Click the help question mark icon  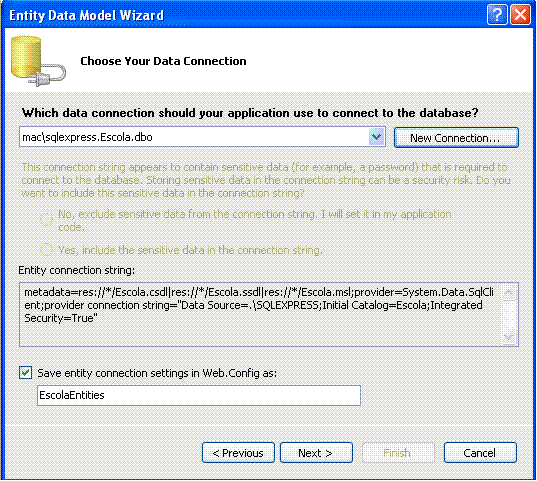[497, 15]
